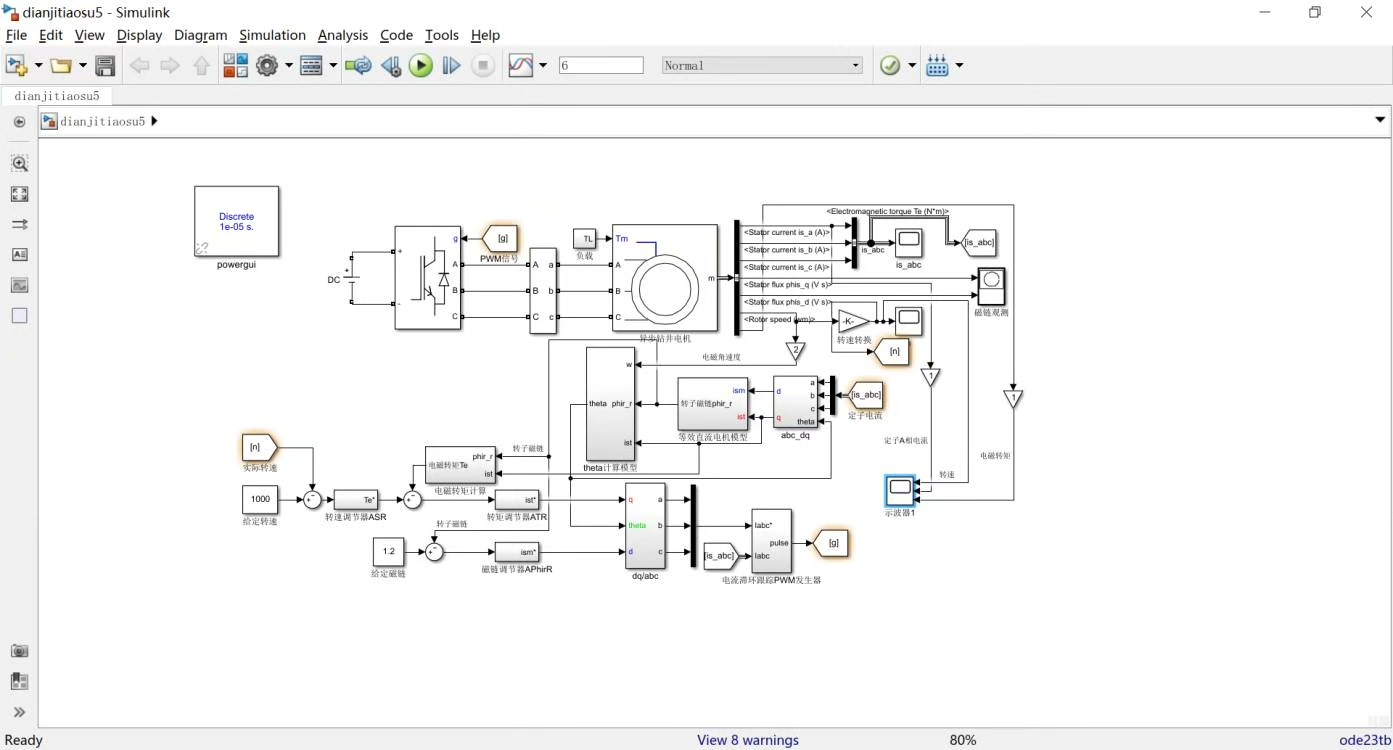This screenshot has width=1393, height=750.
Task: Click the simulation stop time field
Action: pos(601,65)
